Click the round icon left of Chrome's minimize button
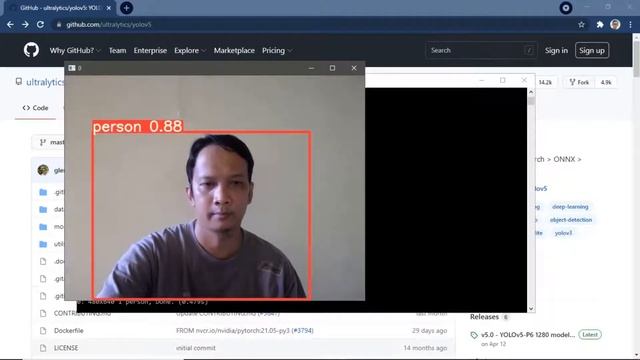Screen dimensions: 640x360 (x=565, y=8)
